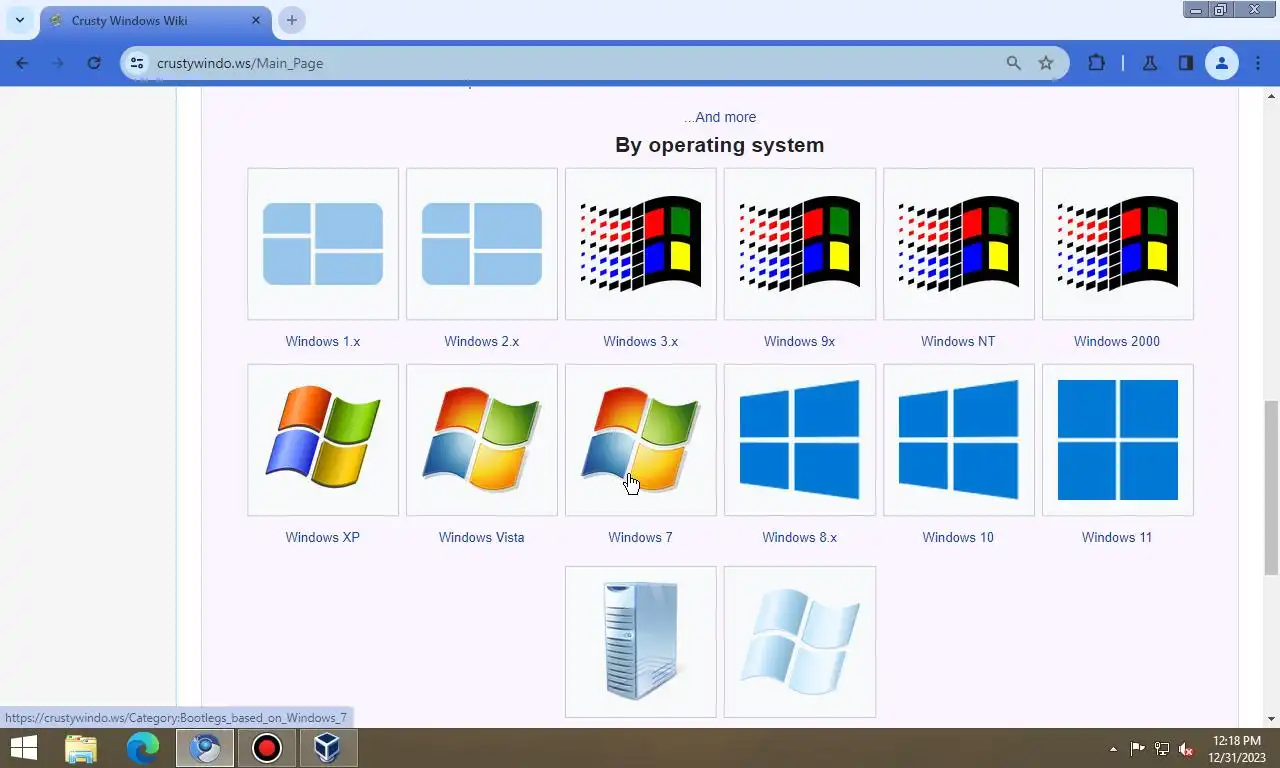The height and width of the screenshot is (768, 1280).
Task: Open the taskbar clock and date
Action: [x=1237, y=749]
